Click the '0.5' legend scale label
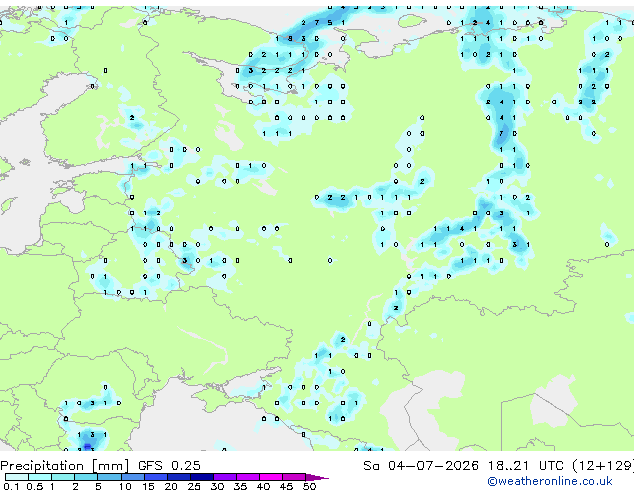 pos(35,486)
